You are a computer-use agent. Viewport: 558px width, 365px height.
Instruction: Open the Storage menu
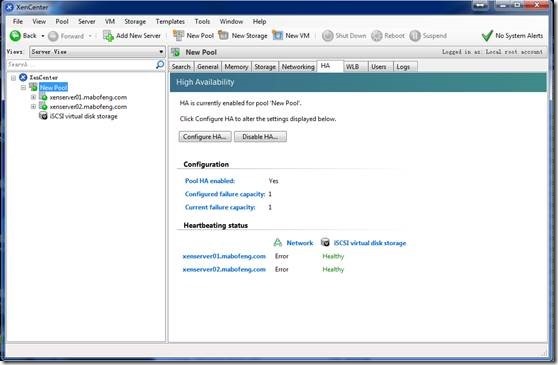click(135, 21)
